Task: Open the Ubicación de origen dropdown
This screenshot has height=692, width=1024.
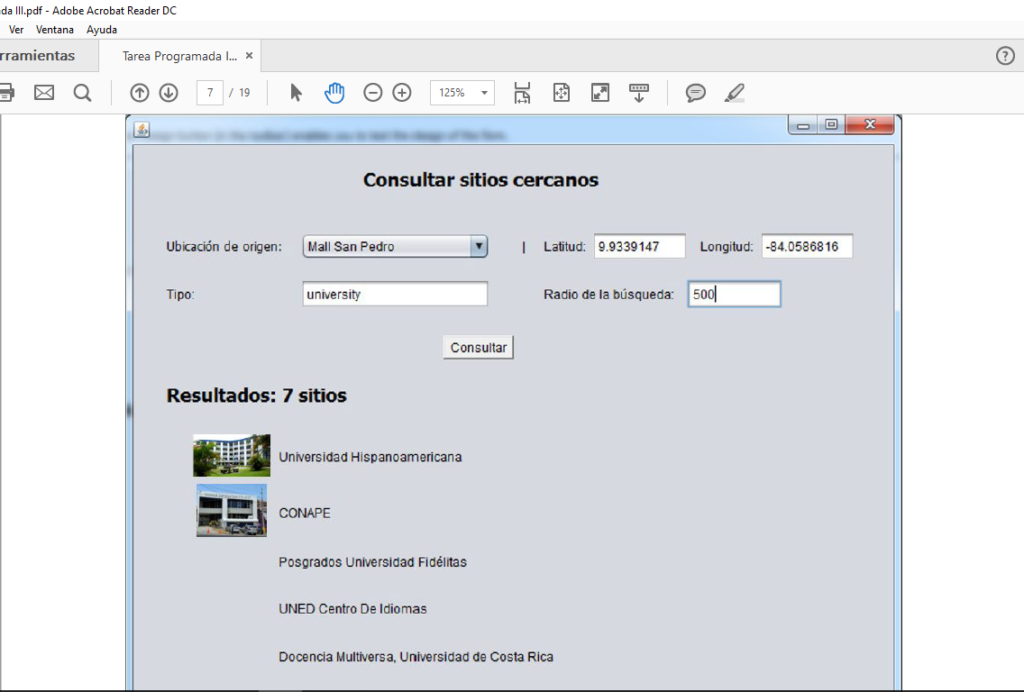Action: click(478, 246)
